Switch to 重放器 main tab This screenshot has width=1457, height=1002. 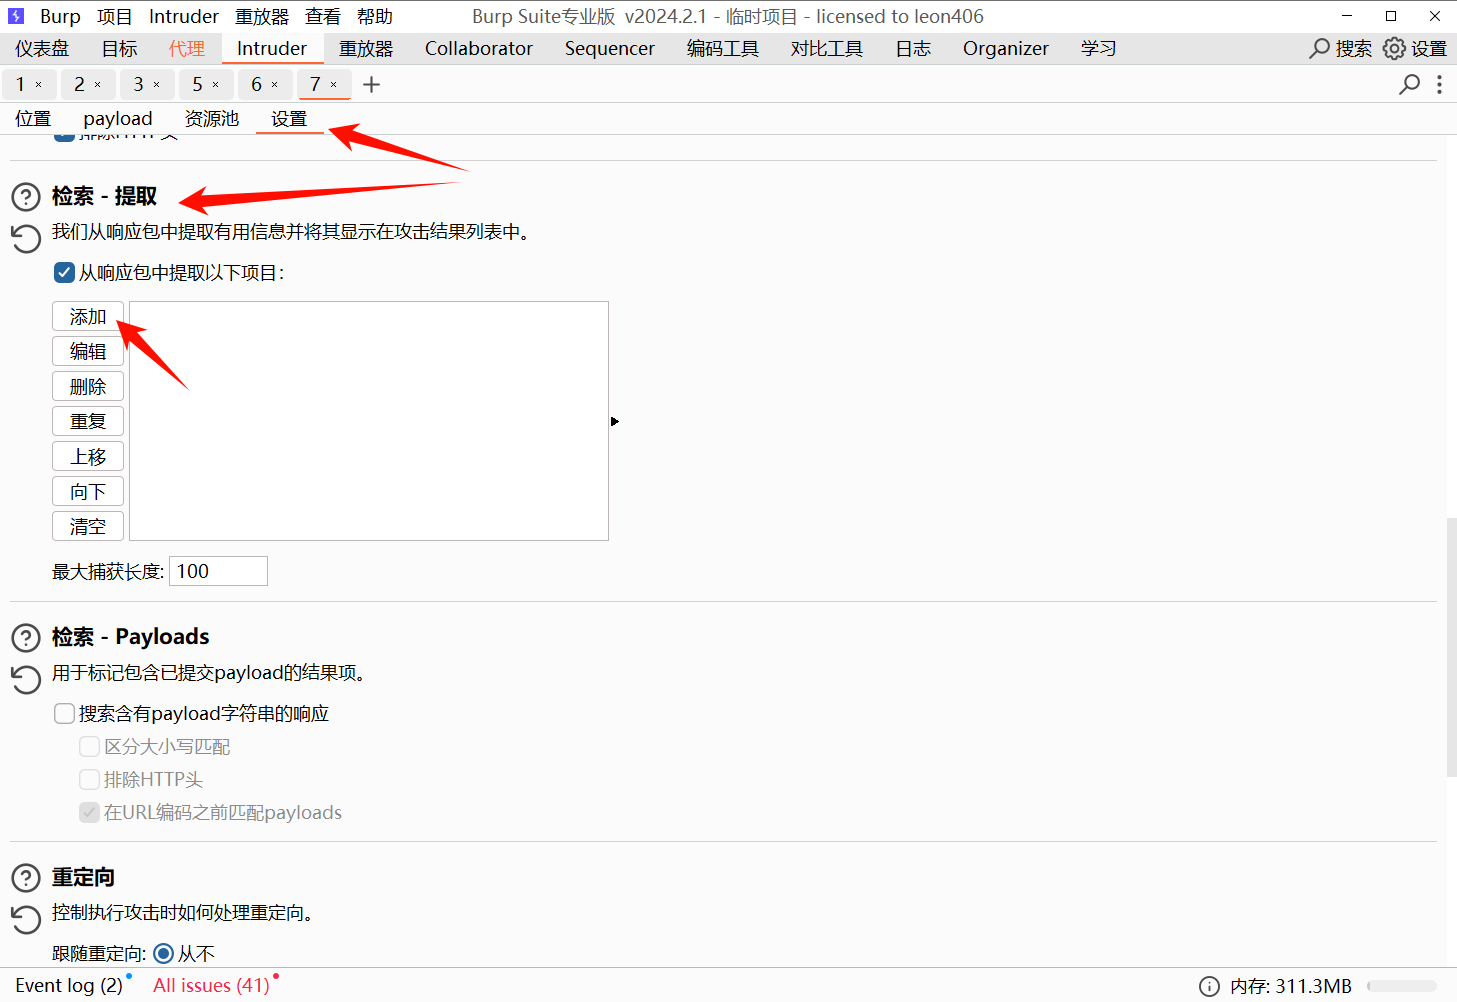366,48
